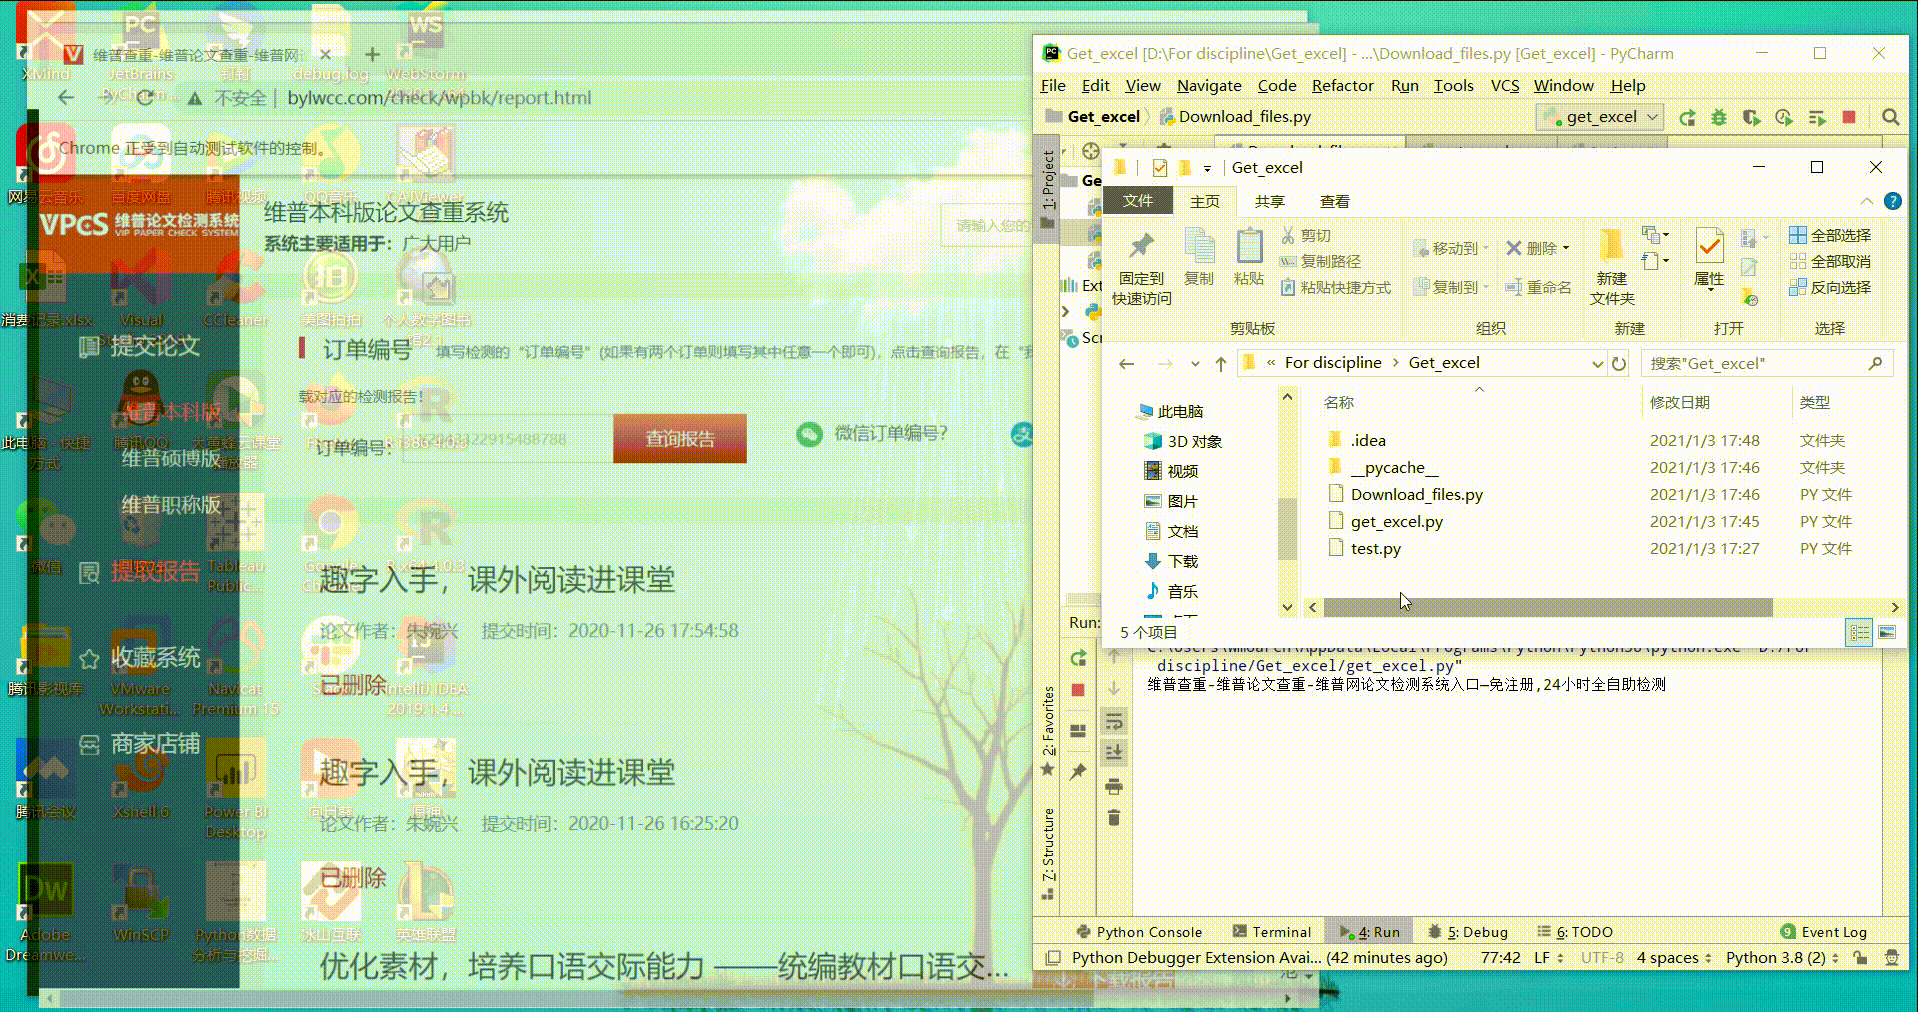Click Rename (重命名) in ribbon
1918x1012 pixels.
(1538, 287)
